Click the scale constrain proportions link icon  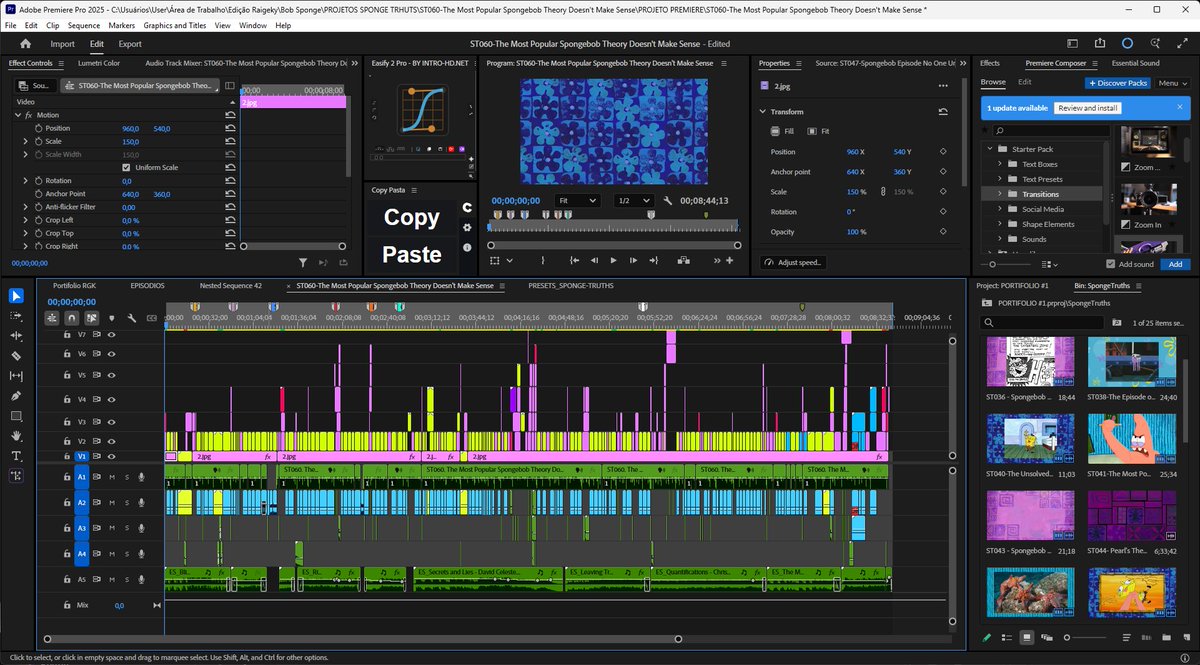883,192
